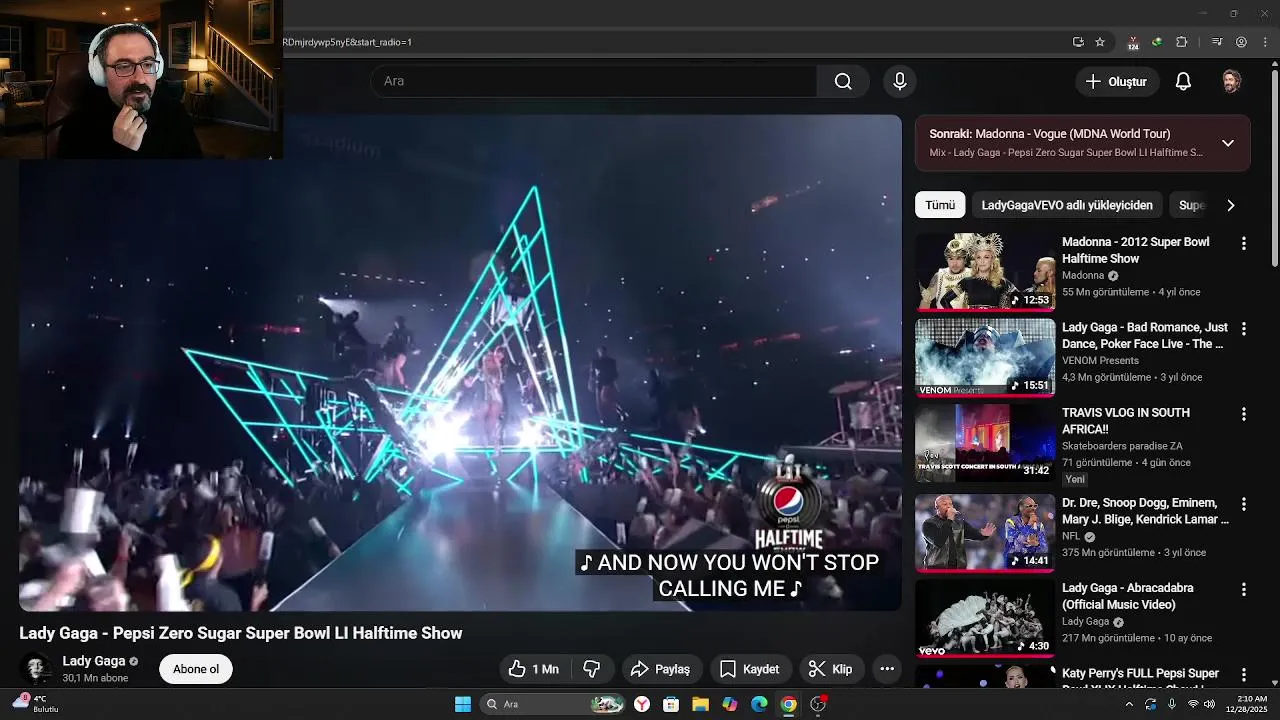Screen dimensions: 1280x720
Task: Bookmark page with the star icon
Action: pyautogui.click(x=1100, y=42)
